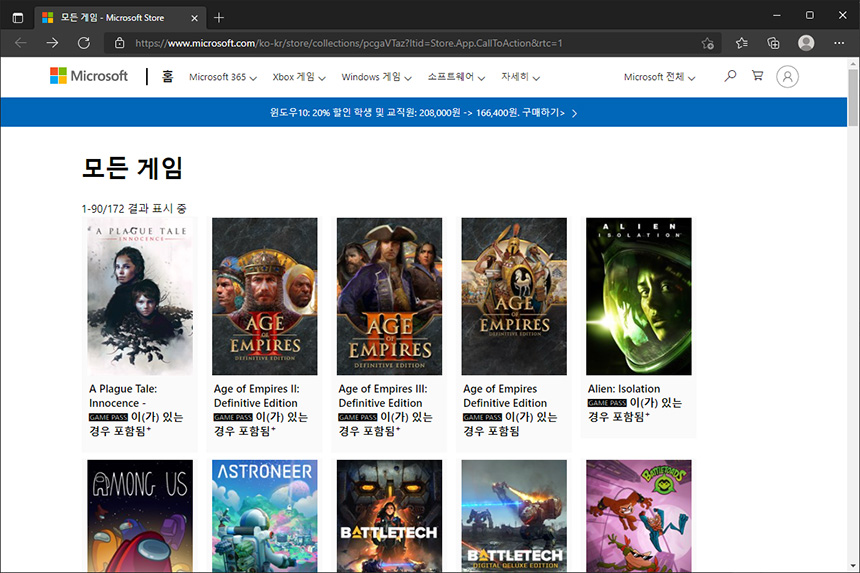Screen dimensions: 860x573
Task: Click the 모든 게임 heading
Action: pyautogui.click(x=132, y=167)
